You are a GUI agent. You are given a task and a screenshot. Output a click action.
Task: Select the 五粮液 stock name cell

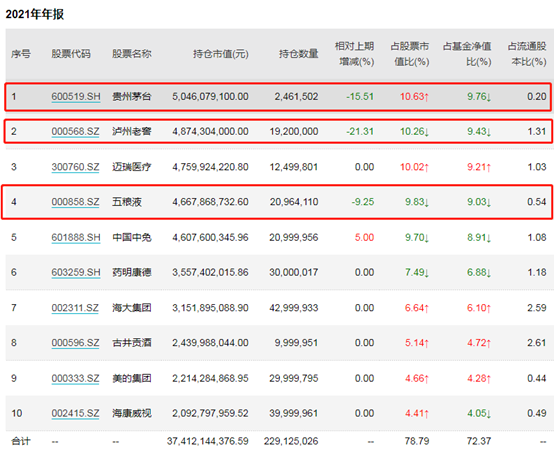(x=127, y=202)
